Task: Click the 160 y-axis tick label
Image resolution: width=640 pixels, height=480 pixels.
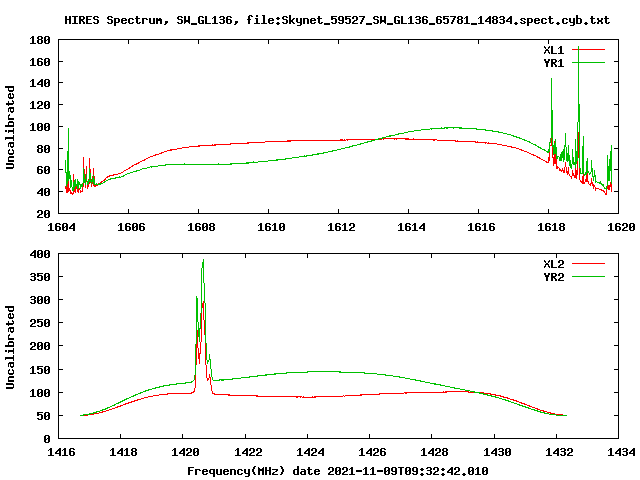Action: 40,62
